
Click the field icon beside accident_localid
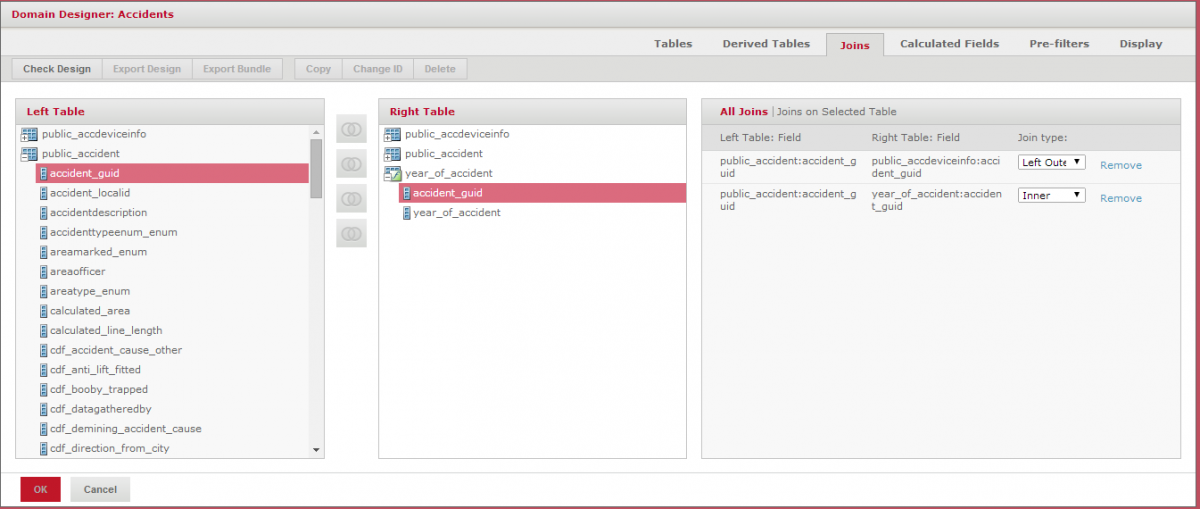(43, 193)
